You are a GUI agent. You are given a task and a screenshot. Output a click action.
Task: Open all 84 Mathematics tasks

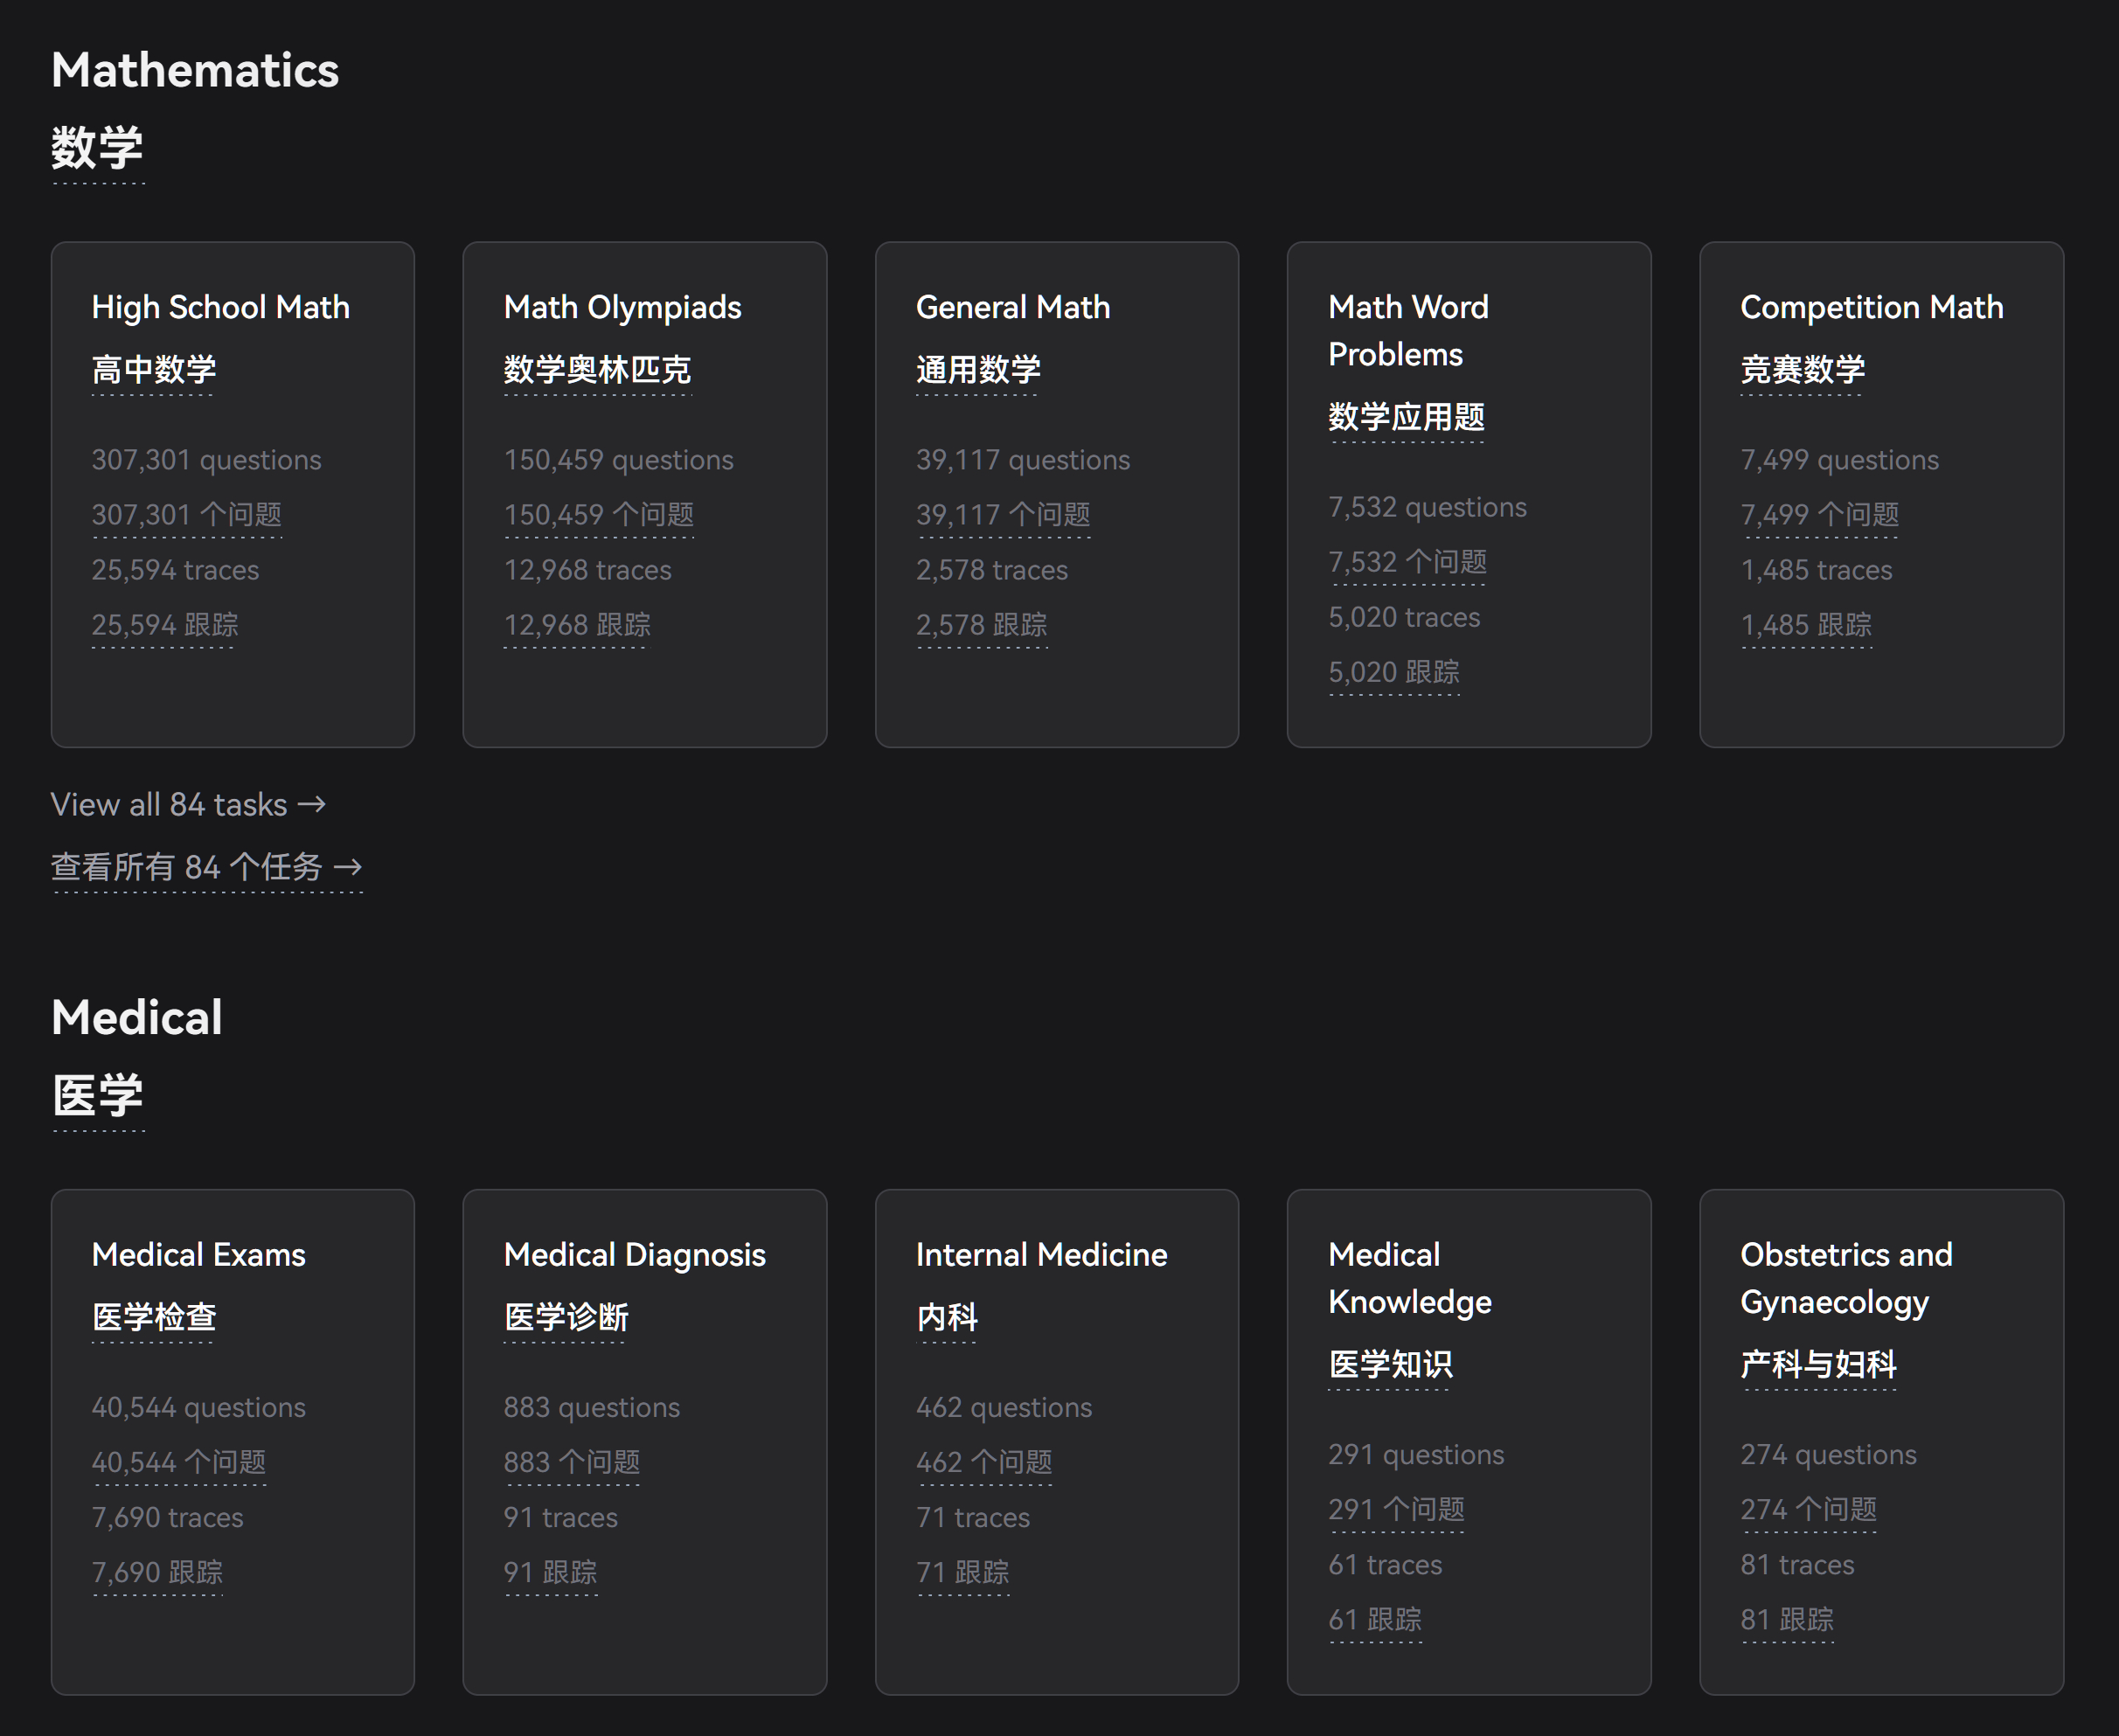190,804
